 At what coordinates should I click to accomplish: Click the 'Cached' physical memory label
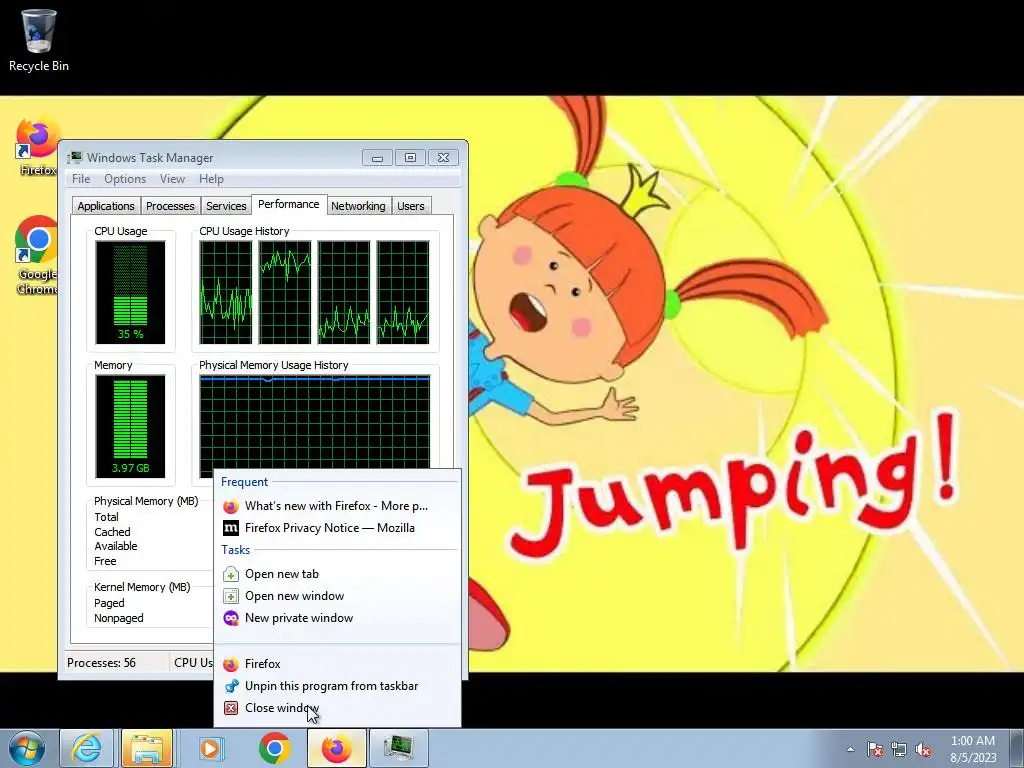[x=112, y=532]
